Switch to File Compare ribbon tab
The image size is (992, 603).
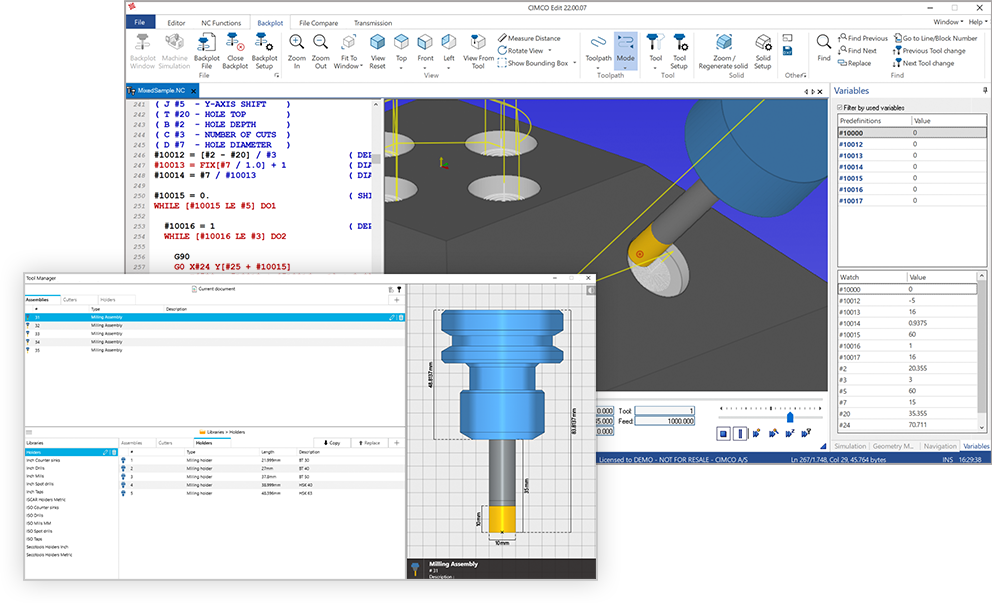click(318, 23)
